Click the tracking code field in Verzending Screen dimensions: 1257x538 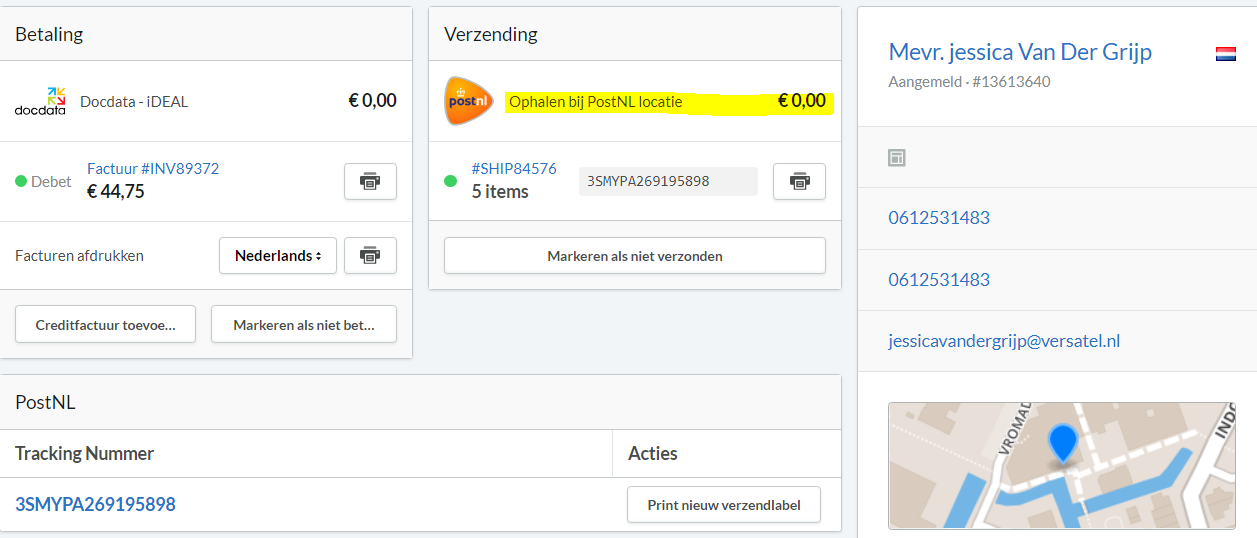pos(667,181)
